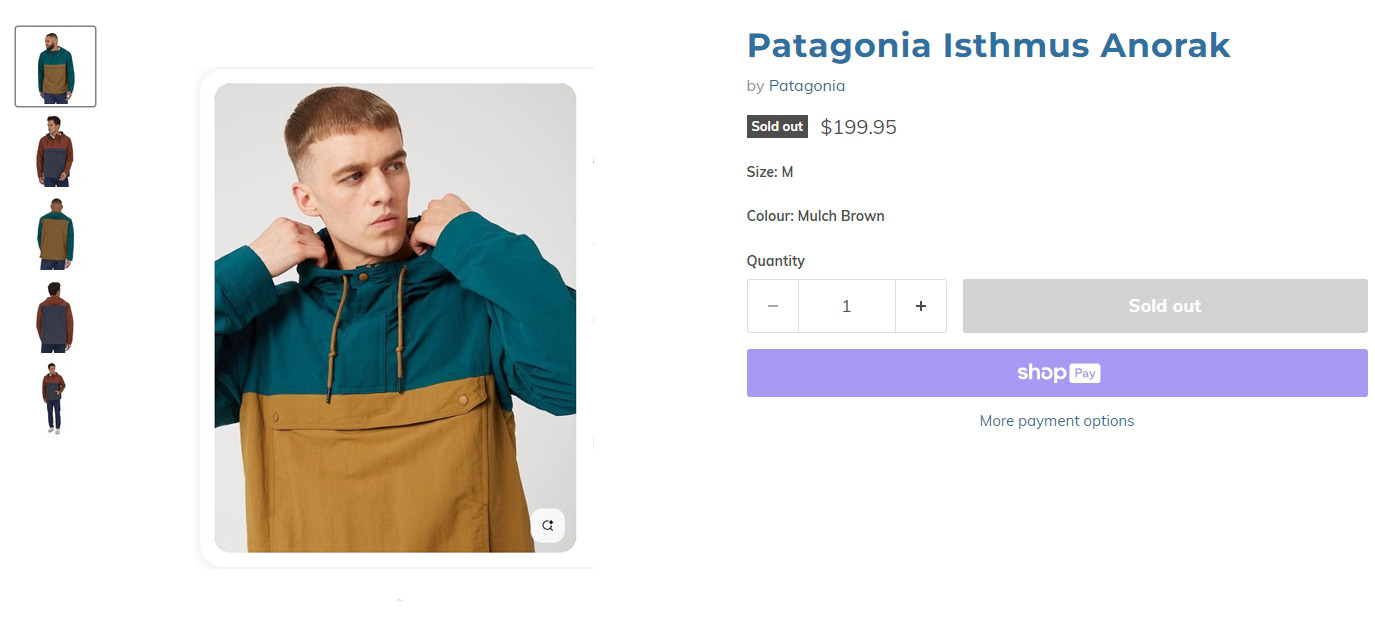This screenshot has width=1375, height=632.
Task: Select the green and tan front-view thumbnail
Action: coord(55,67)
